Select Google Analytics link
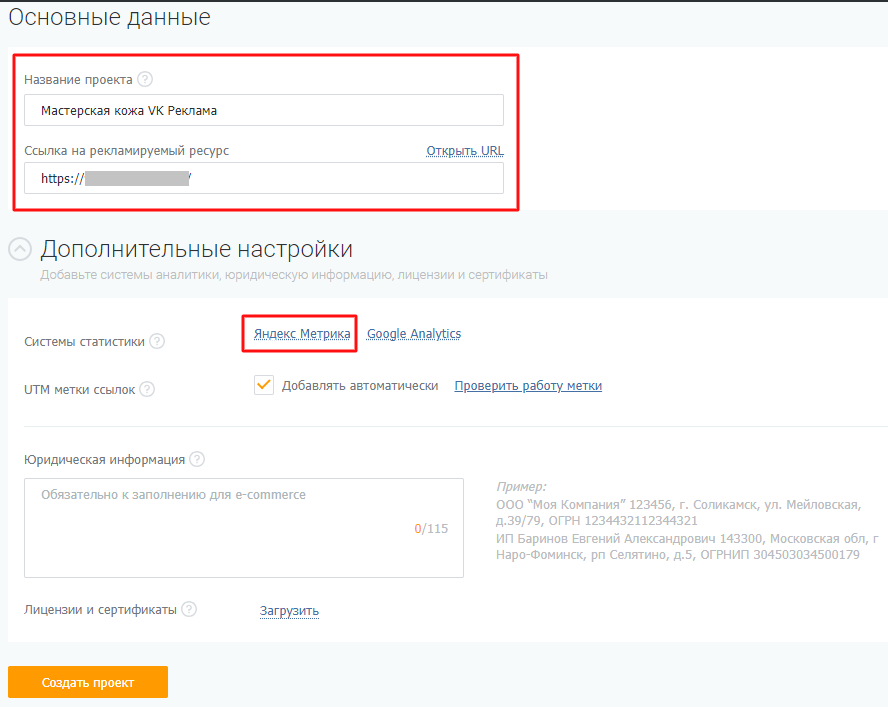Viewport: 888px width, 707px height. tap(414, 334)
